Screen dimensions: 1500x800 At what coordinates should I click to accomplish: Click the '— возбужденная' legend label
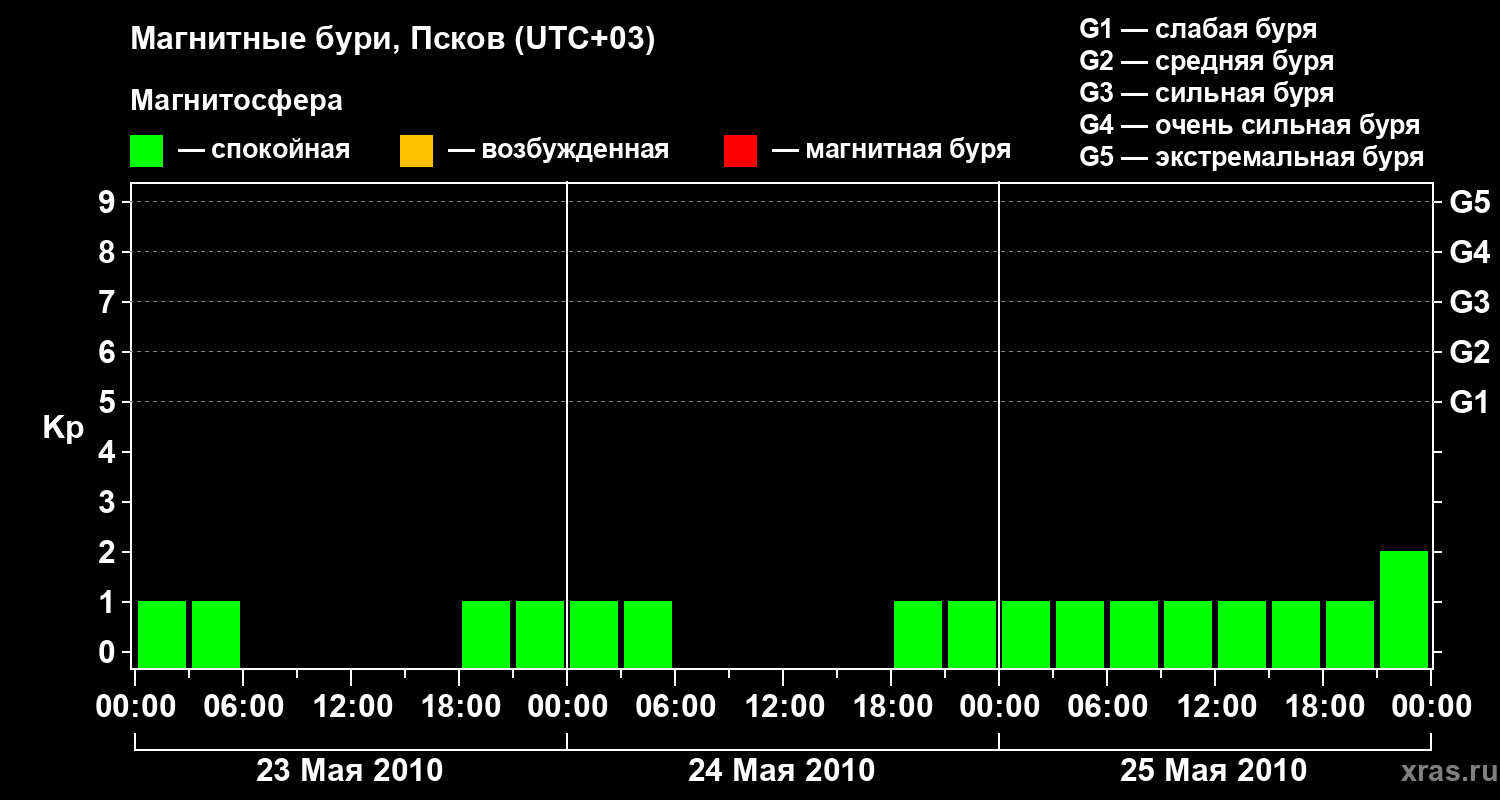click(558, 151)
